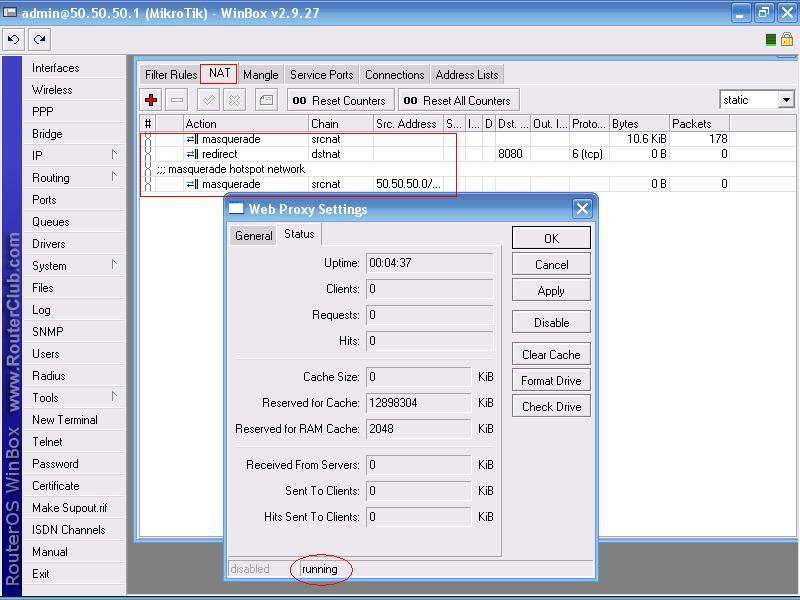Enable rule with the checkmark icon
This screenshot has height=600, width=800.
coord(208,100)
